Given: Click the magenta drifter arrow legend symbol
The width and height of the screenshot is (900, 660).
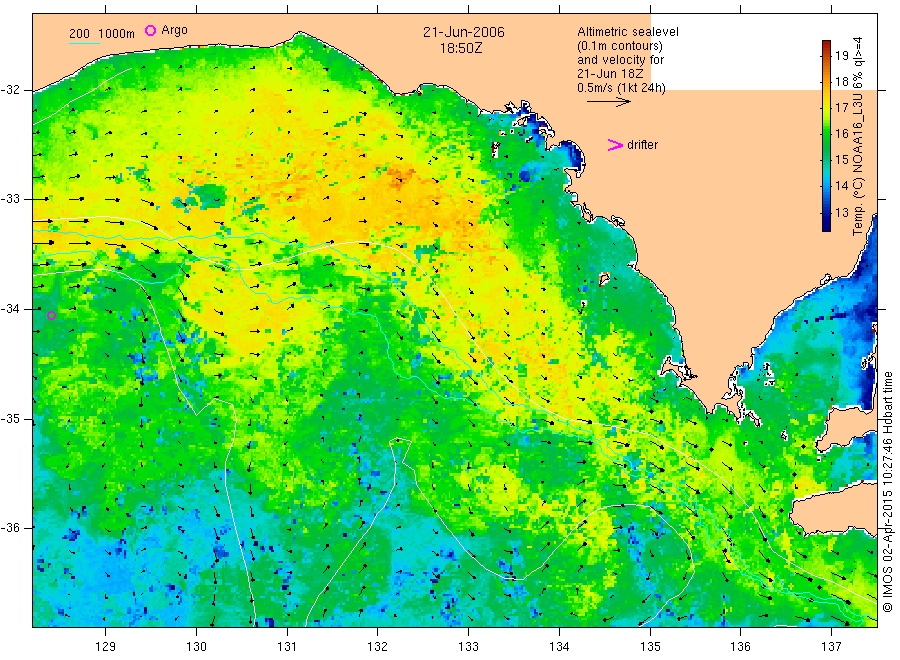Looking at the screenshot, I should click(x=615, y=145).
